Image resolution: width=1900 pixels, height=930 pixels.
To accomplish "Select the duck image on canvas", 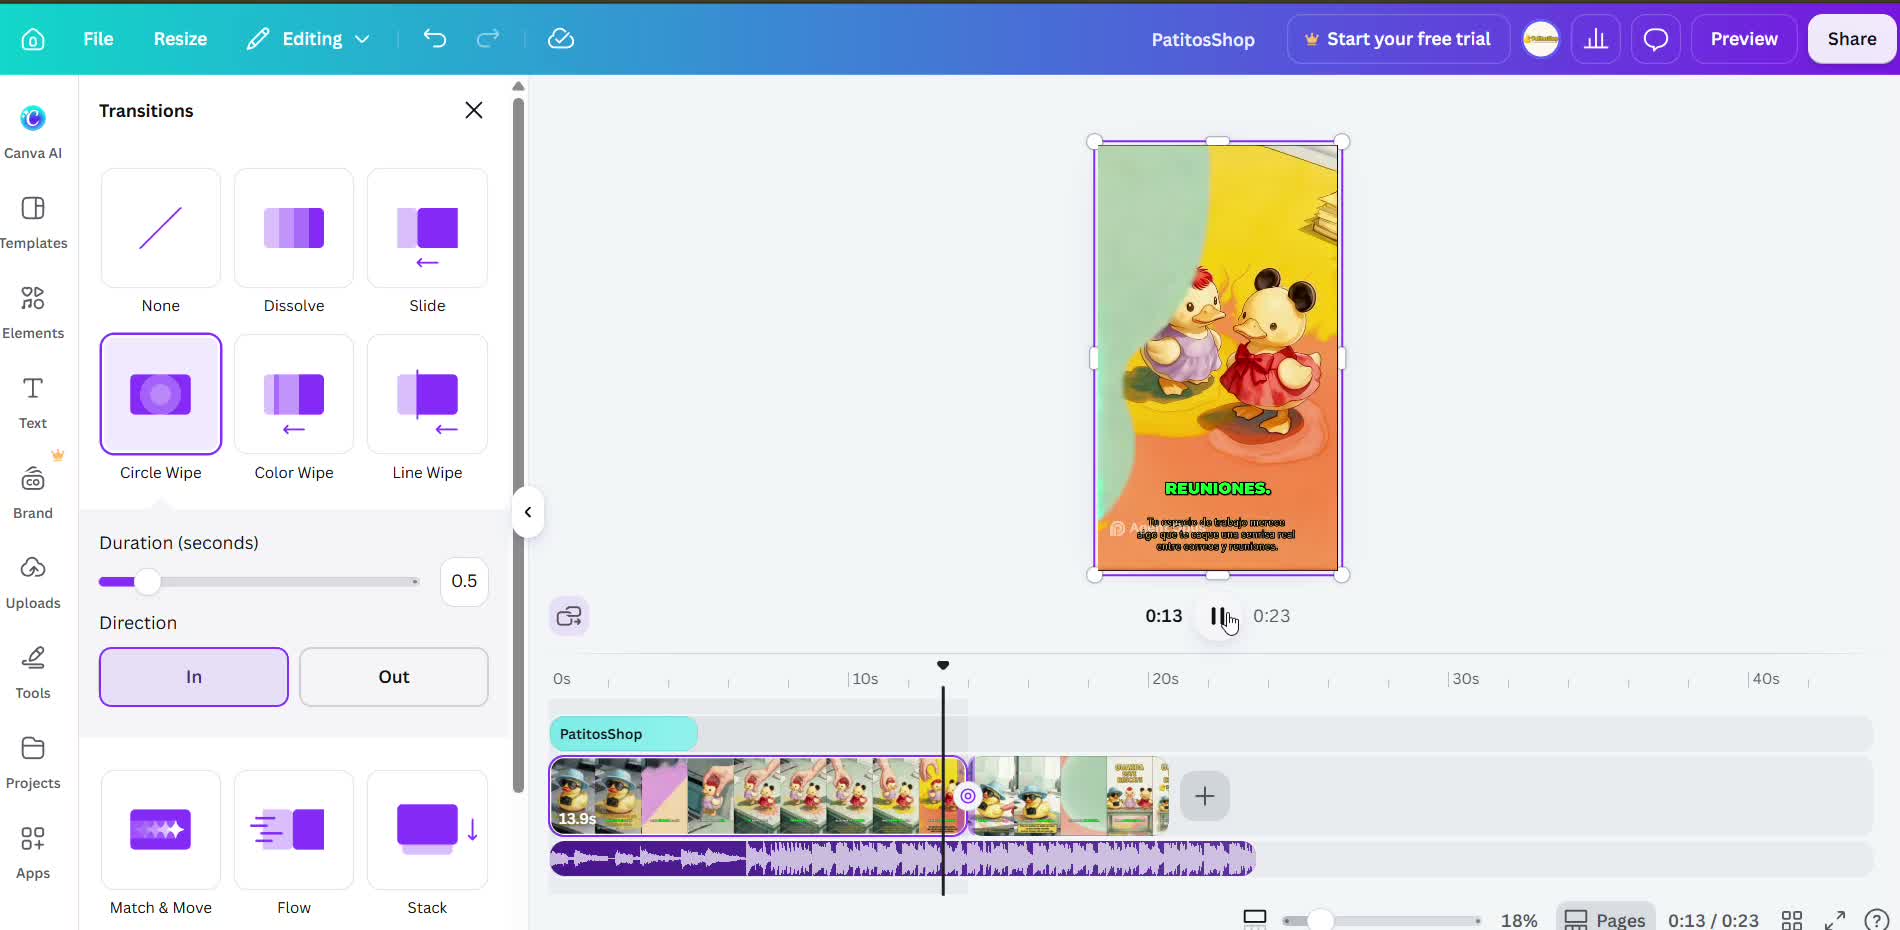I will (x=1217, y=358).
